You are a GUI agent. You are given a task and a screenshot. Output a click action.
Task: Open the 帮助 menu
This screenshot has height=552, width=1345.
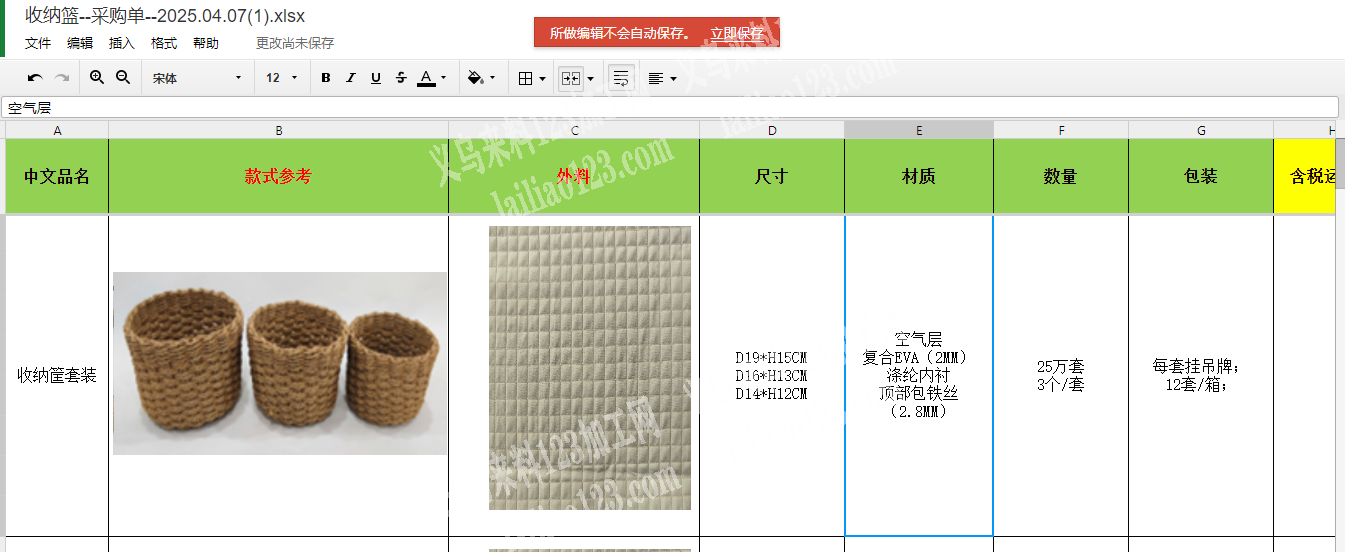(206, 43)
